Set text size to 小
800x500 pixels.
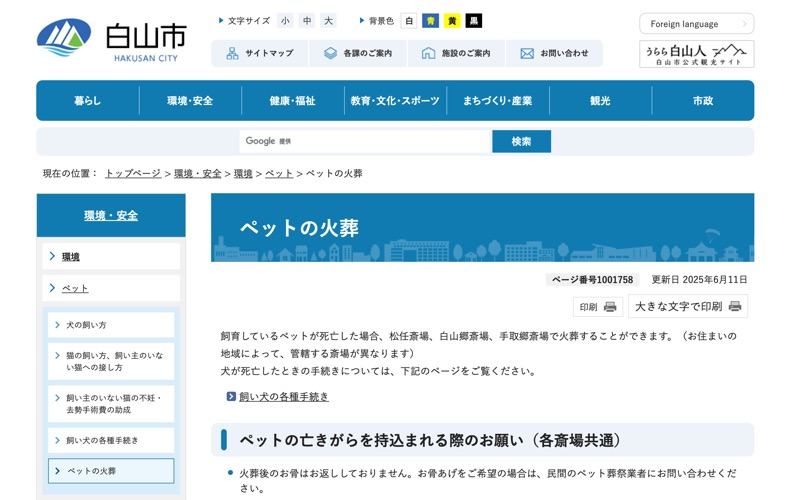click(285, 21)
